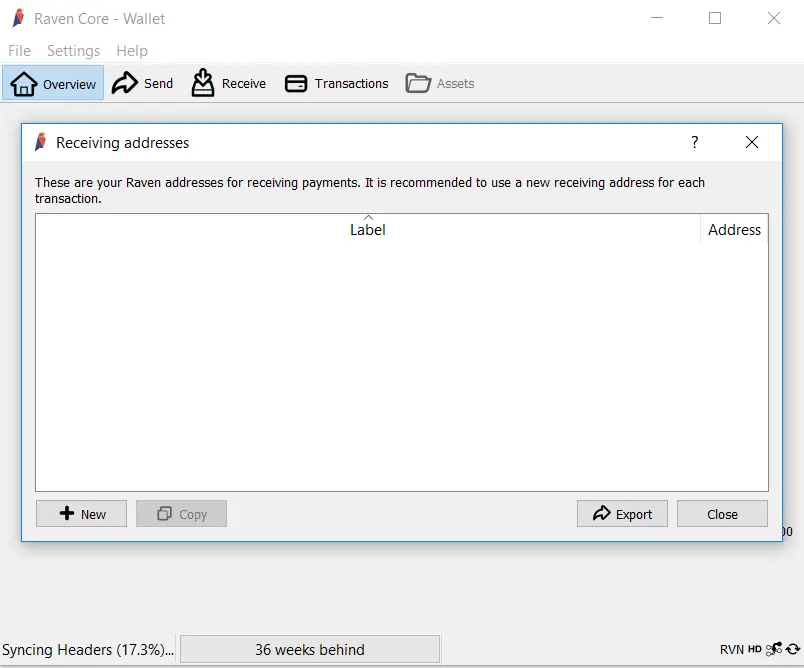Dismiss dialog with its X button
This screenshot has width=804, height=668.
coord(752,142)
